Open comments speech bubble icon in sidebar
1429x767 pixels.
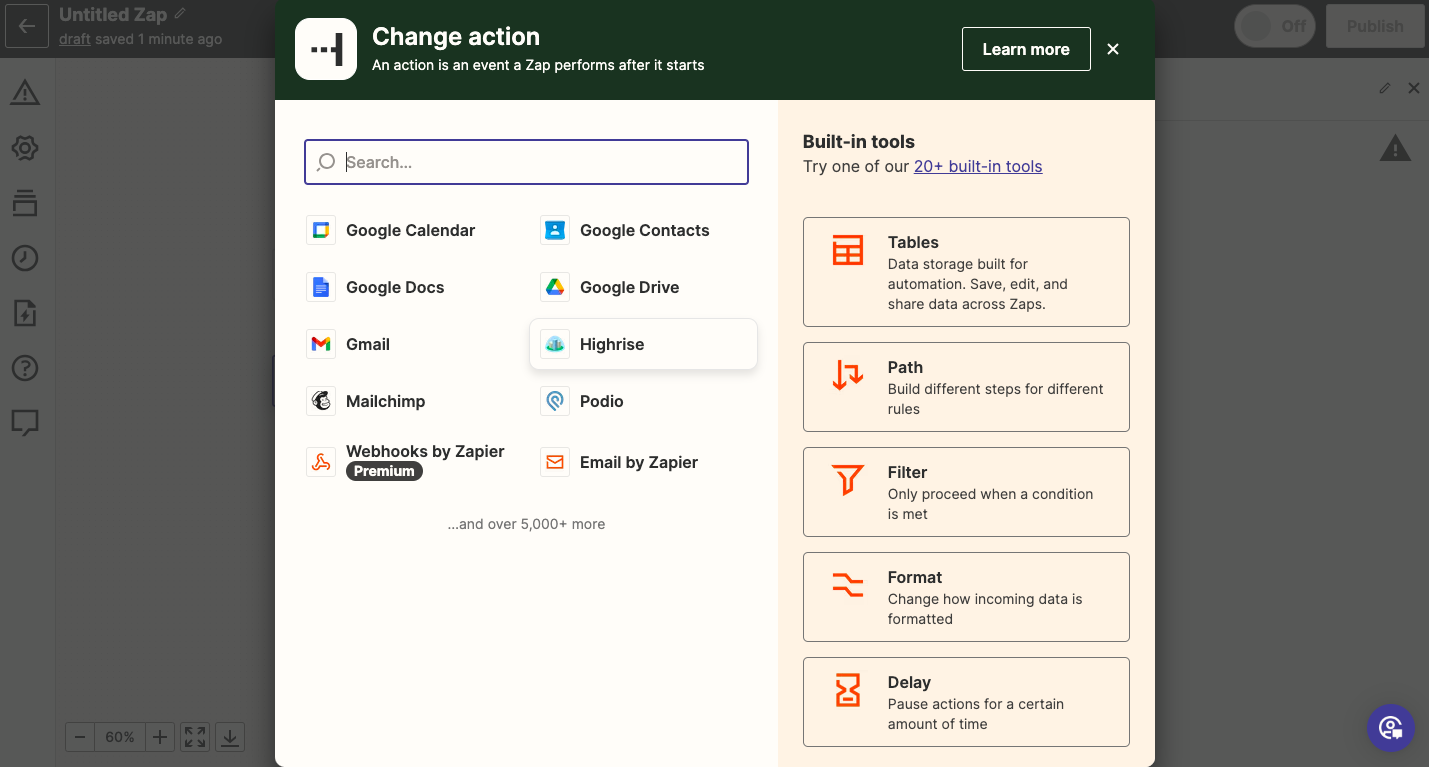(x=25, y=423)
